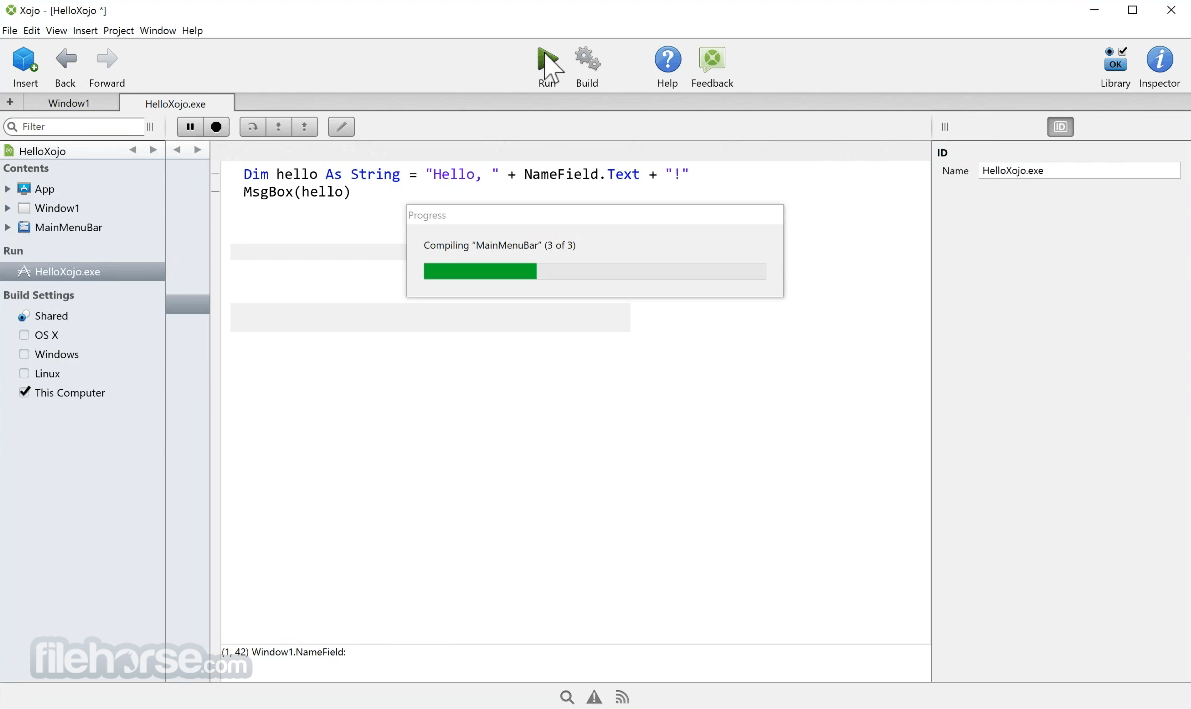Image resolution: width=1191 pixels, height=709 pixels.
Task: Select MainMenuBar in Contents list
Action: pos(68,227)
